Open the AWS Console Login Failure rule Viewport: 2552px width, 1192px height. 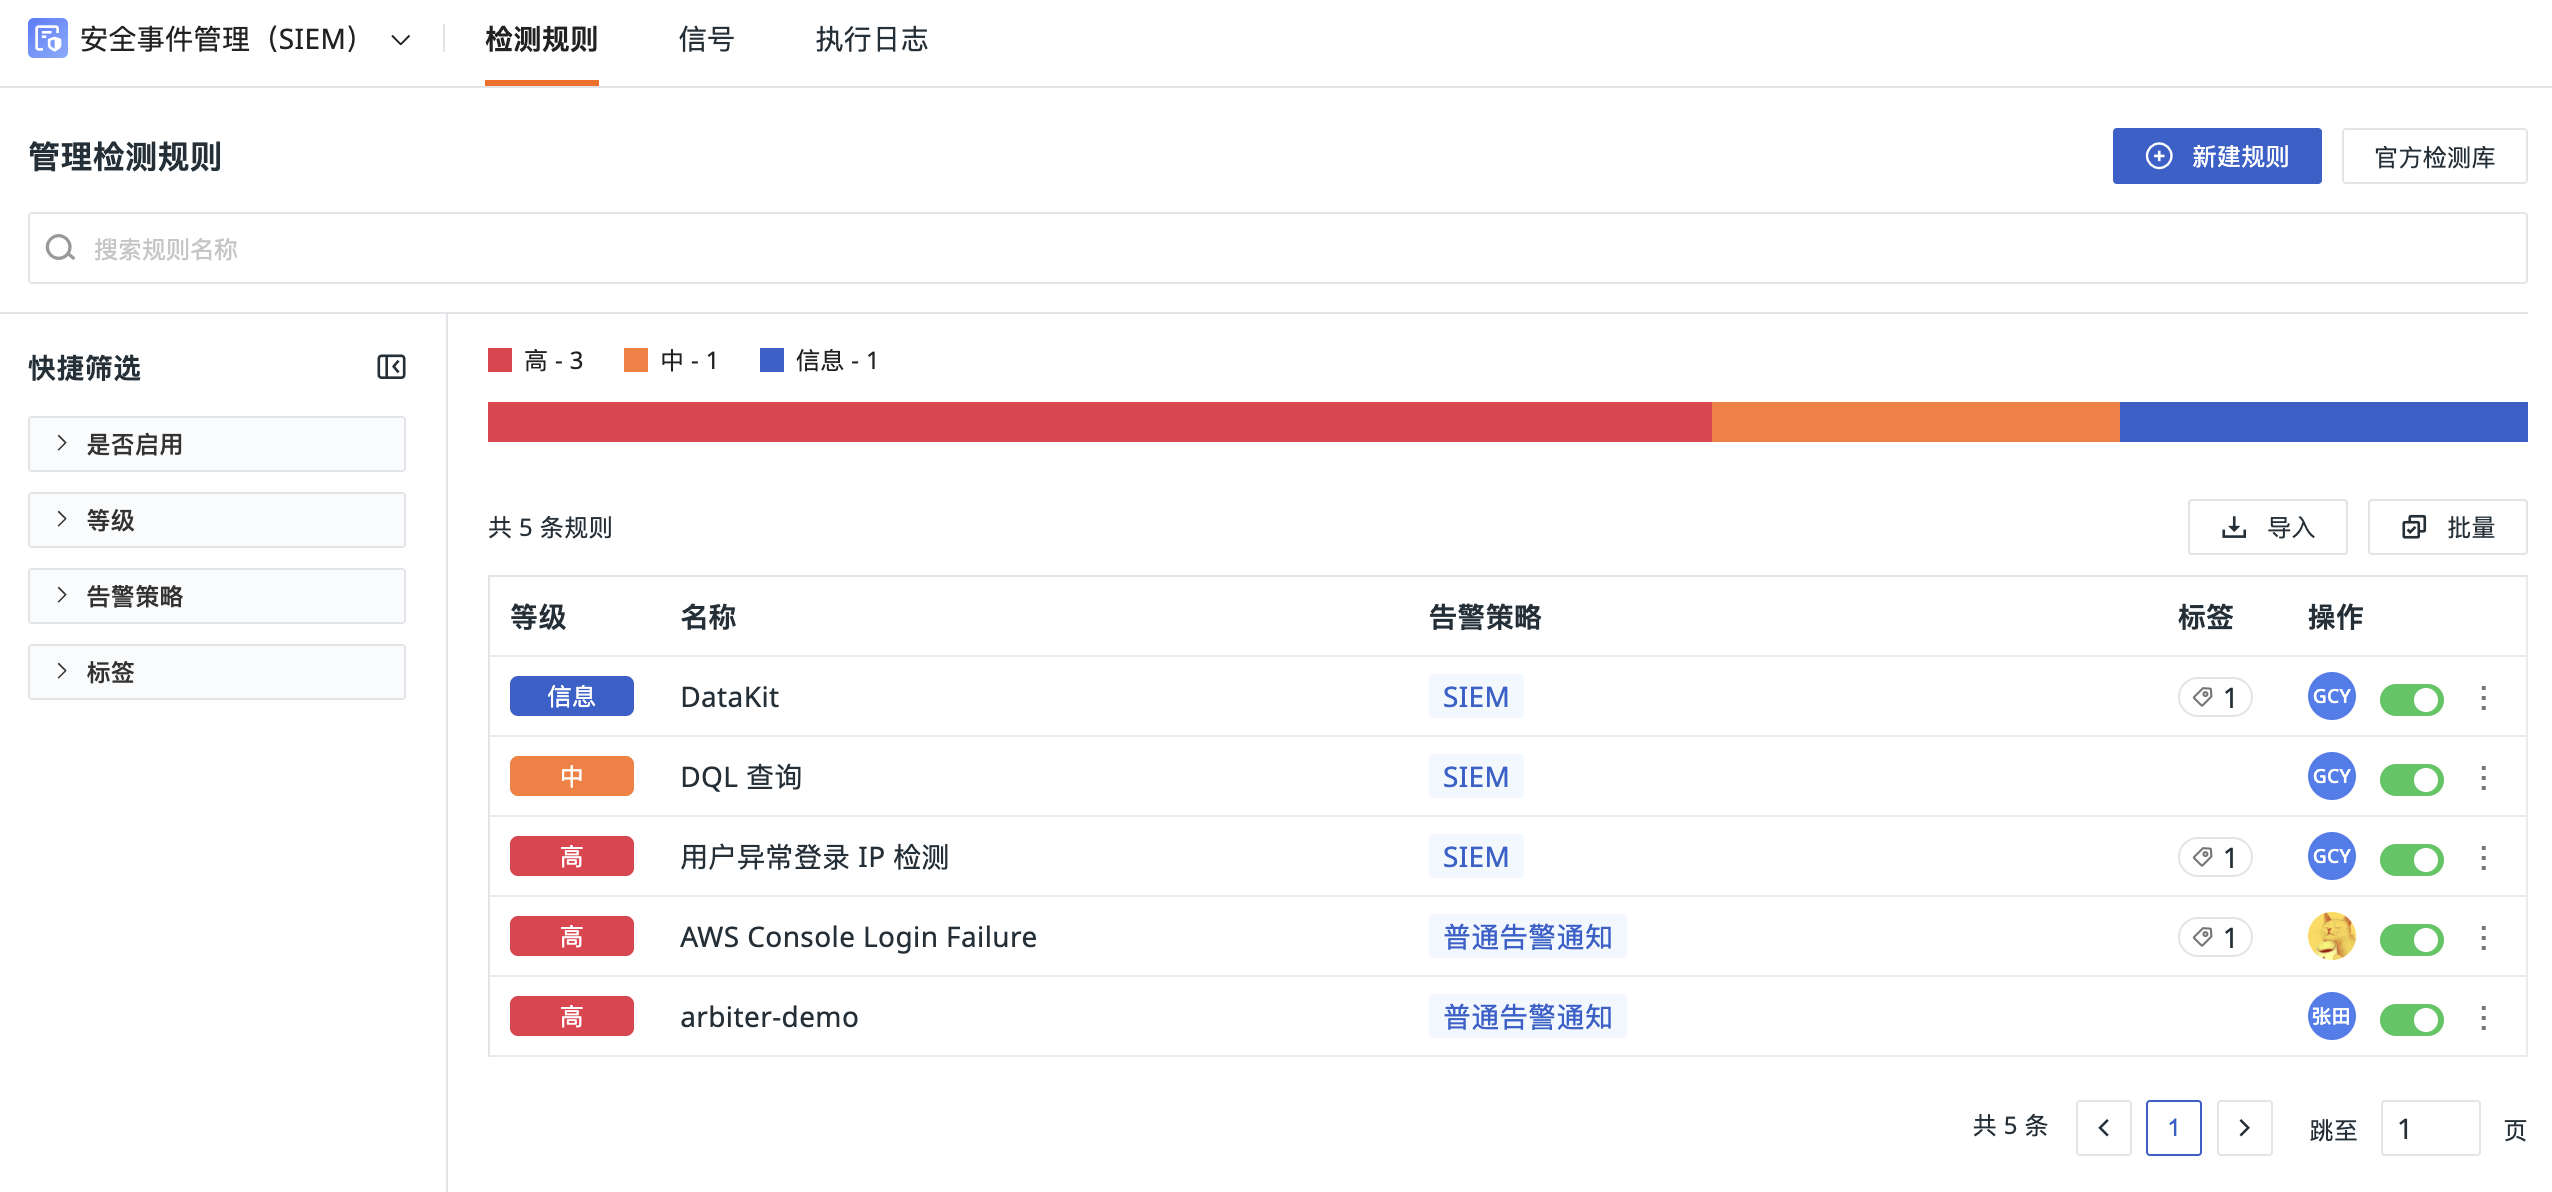click(858, 937)
